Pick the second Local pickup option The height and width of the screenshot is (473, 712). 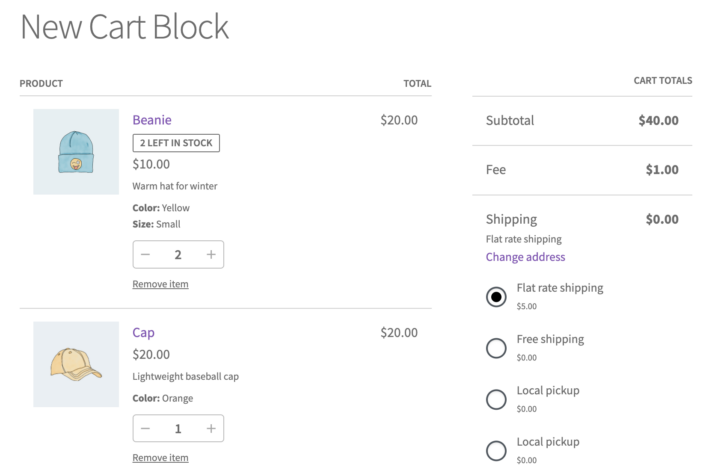click(496, 450)
